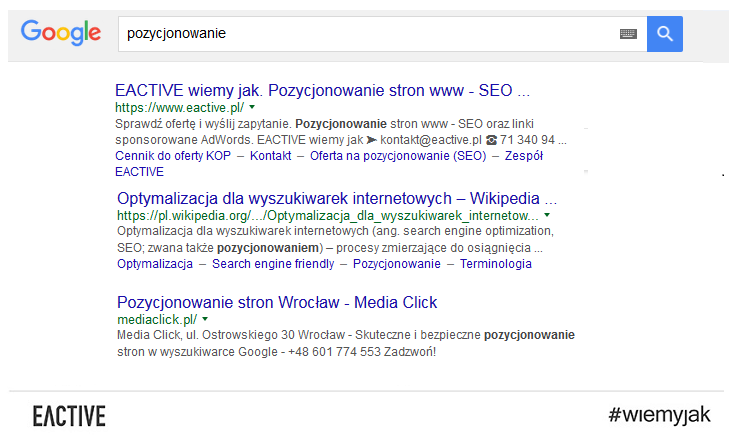Expand dropdown arrow next to Wikipedia URL
Screen dimensions: 741x443
pyautogui.click(x=547, y=215)
